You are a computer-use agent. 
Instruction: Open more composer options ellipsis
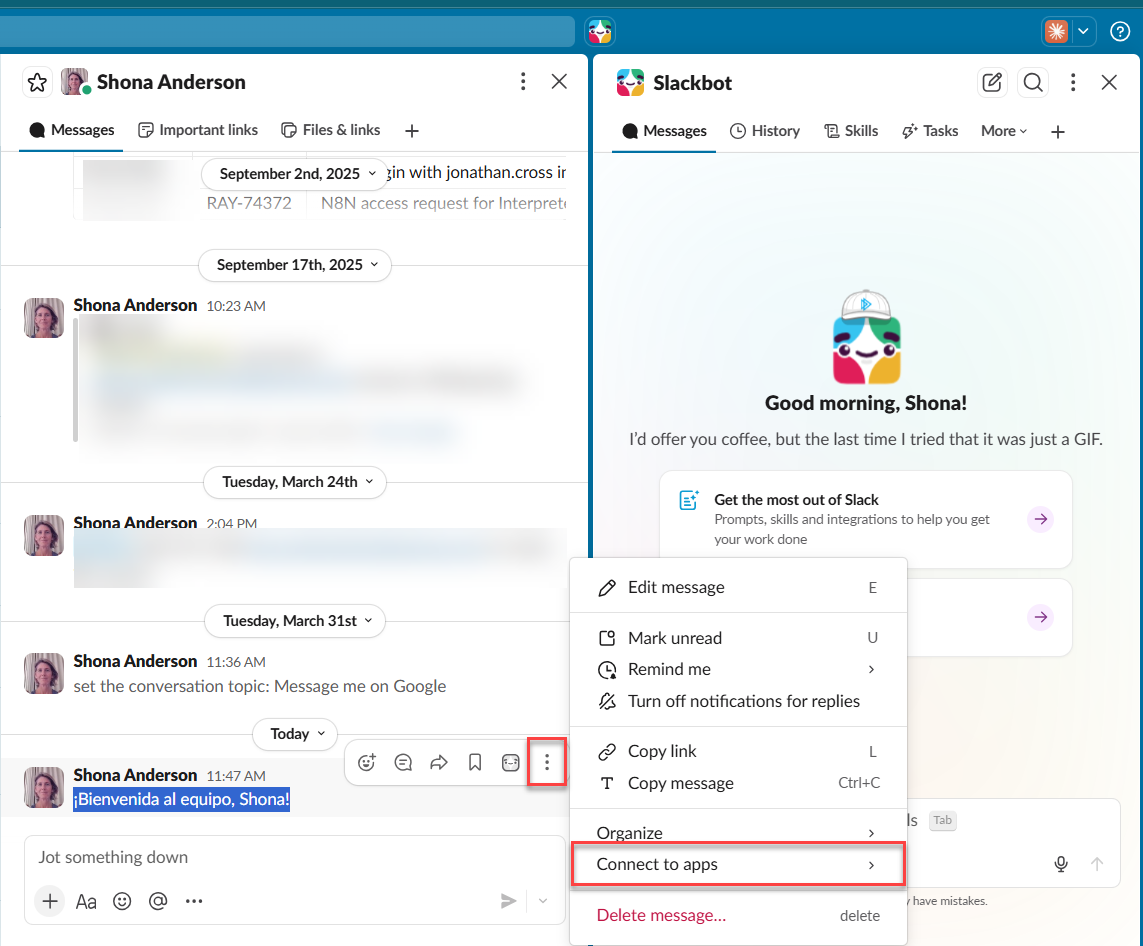click(x=193, y=902)
